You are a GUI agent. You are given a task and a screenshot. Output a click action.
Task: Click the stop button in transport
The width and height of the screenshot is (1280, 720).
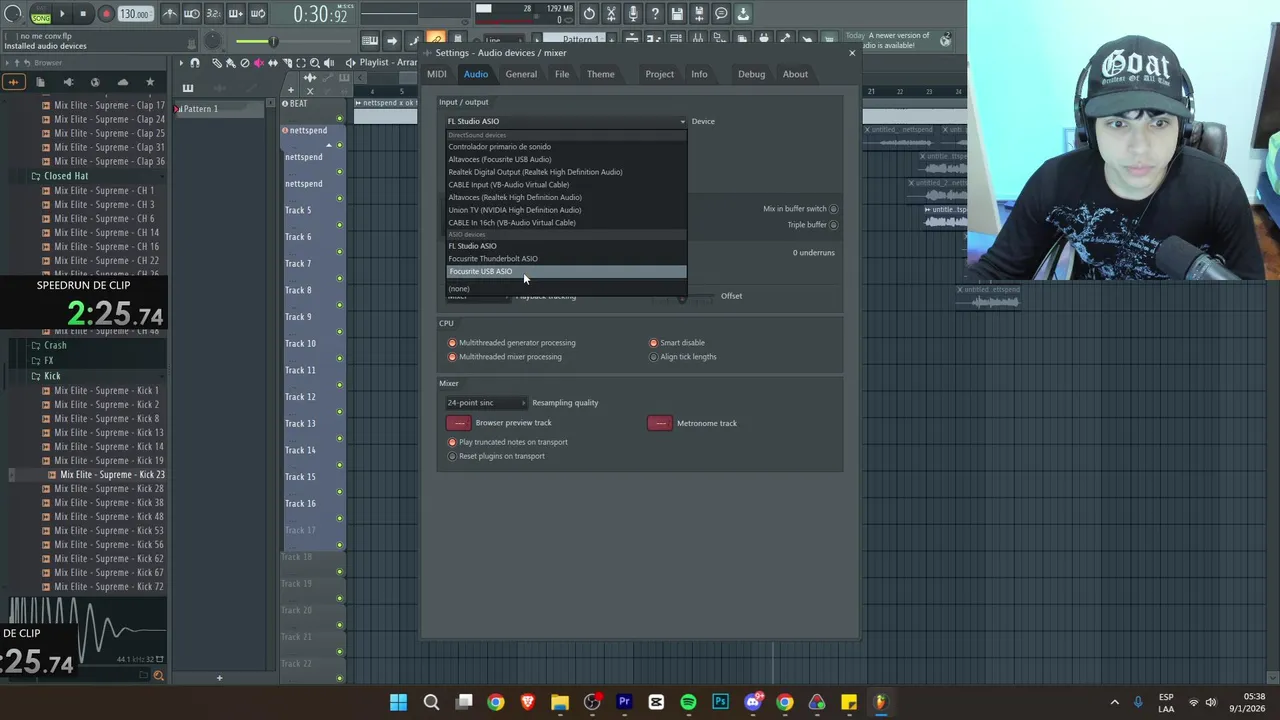[83, 14]
